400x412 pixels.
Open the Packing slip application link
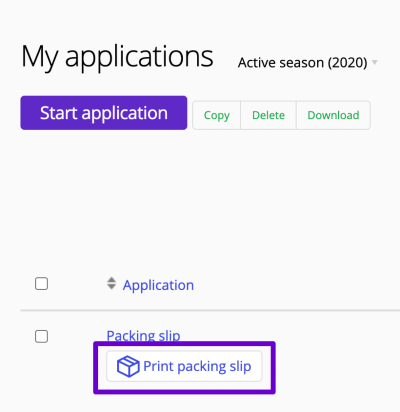click(143, 335)
